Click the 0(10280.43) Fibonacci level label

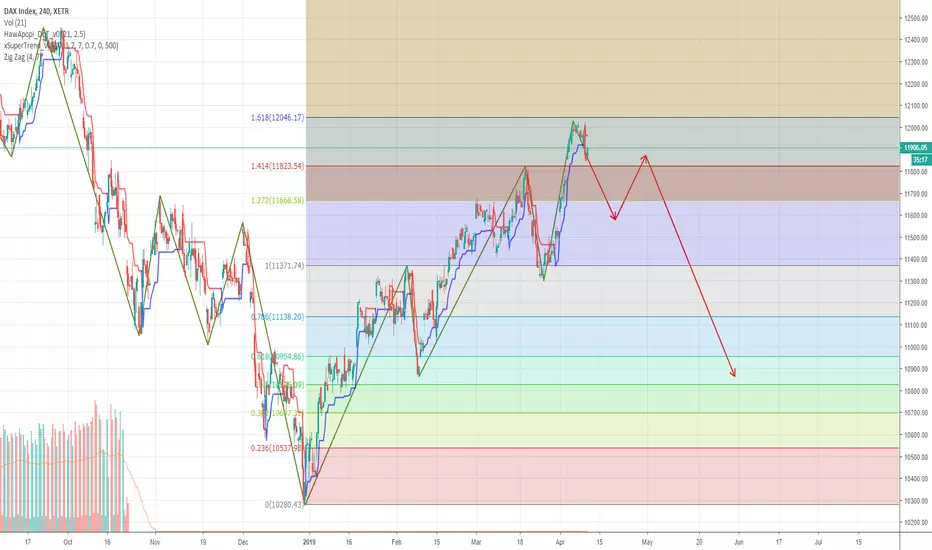[284, 504]
